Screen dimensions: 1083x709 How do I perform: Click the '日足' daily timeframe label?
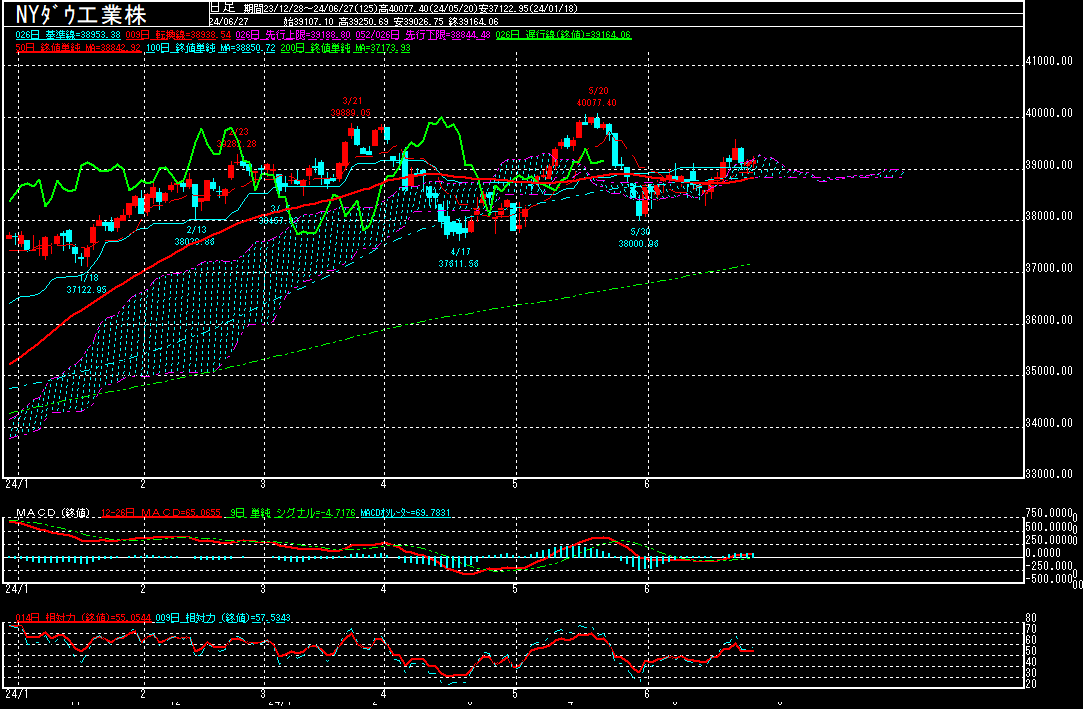[x=223, y=8]
